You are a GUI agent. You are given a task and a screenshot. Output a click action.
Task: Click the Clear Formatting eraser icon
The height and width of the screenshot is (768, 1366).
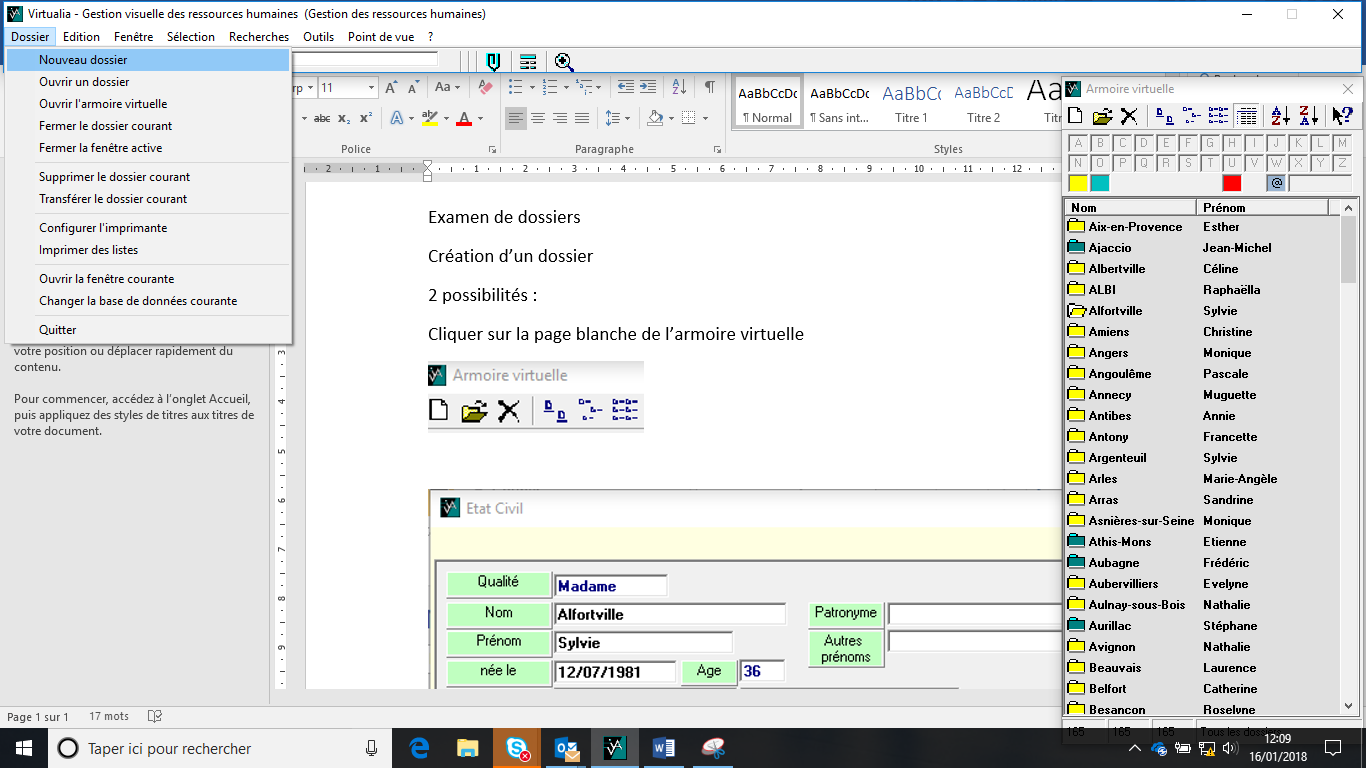(x=486, y=88)
